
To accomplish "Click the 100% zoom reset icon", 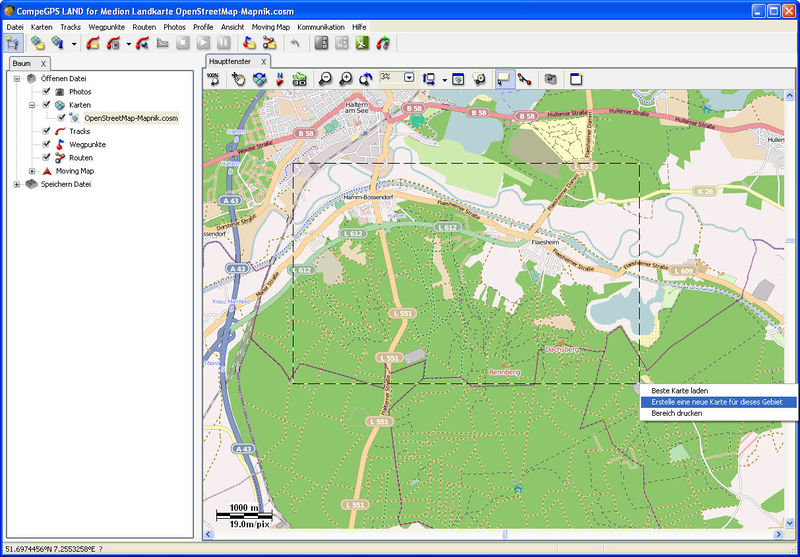I will pyautogui.click(x=214, y=78).
